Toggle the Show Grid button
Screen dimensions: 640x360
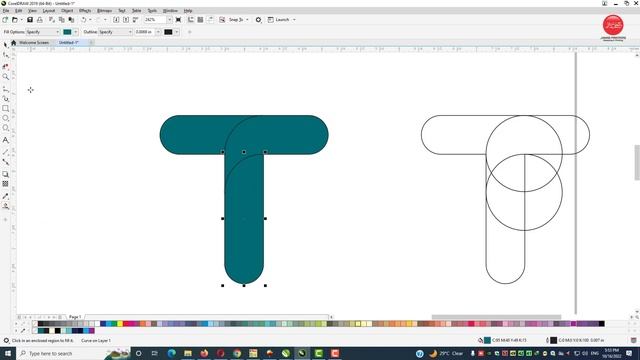coord(200,20)
